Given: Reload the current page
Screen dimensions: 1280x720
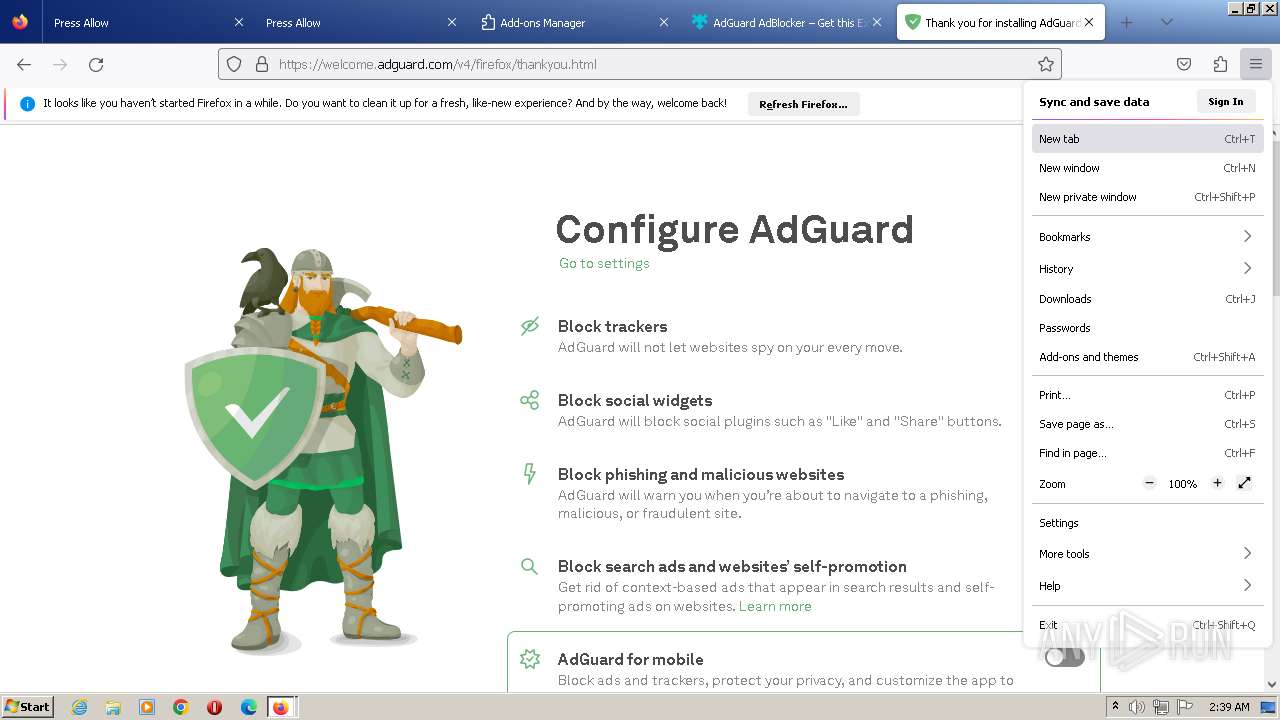Looking at the screenshot, I should (x=96, y=64).
